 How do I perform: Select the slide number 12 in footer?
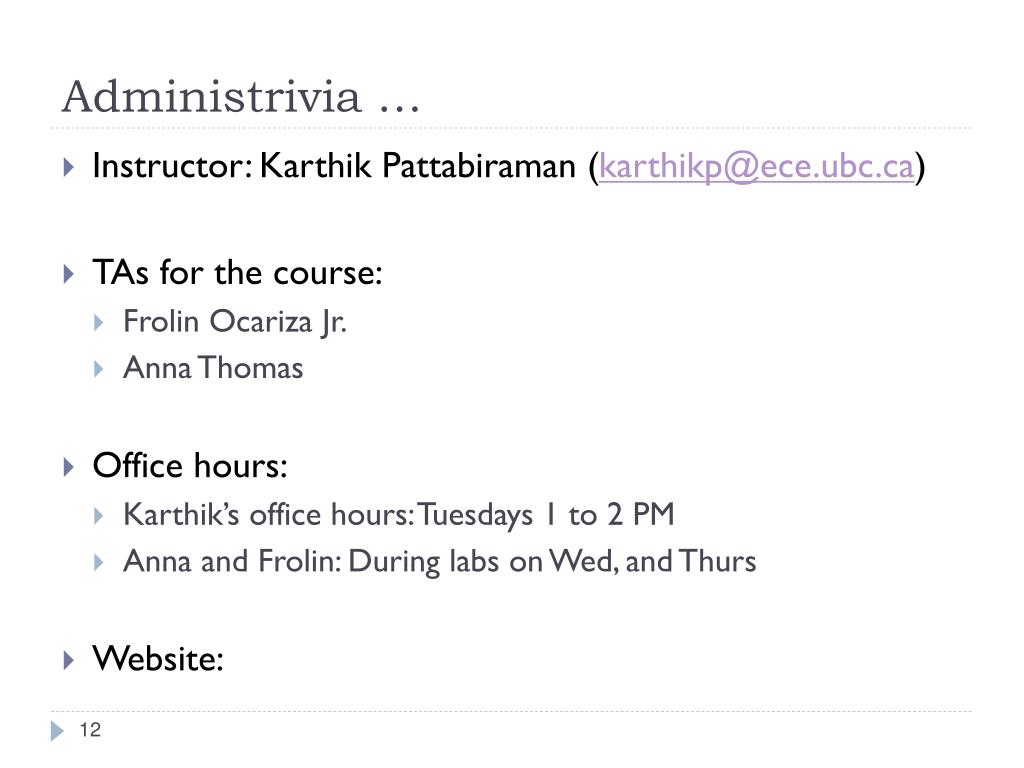pos(90,729)
